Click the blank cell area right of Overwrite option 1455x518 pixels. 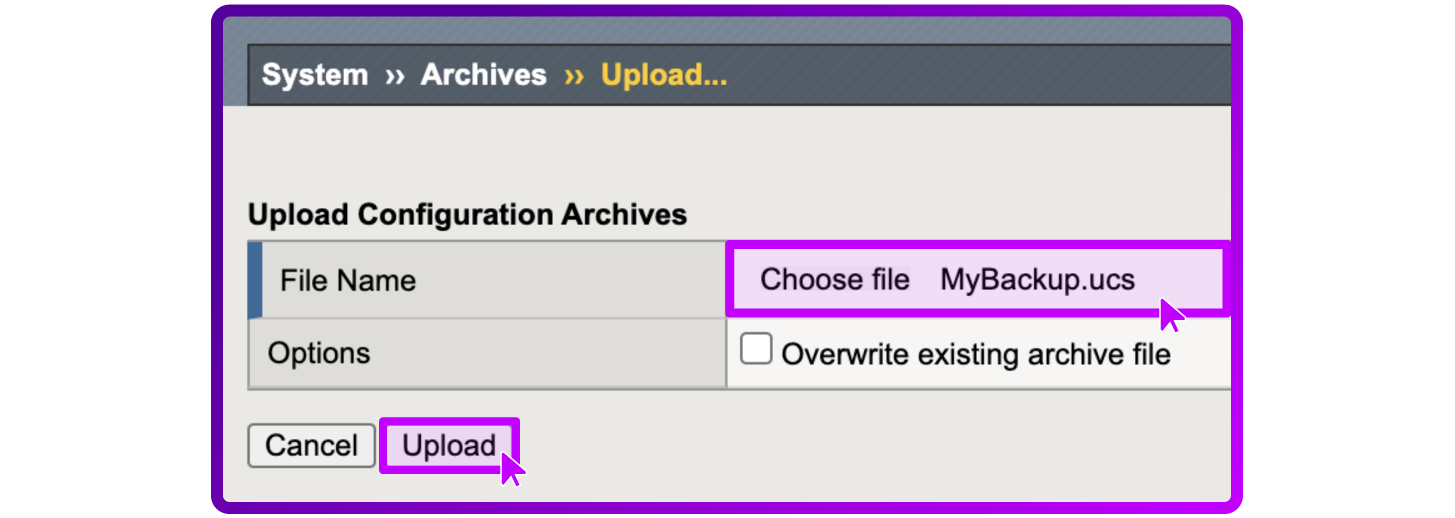(x=1201, y=354)
